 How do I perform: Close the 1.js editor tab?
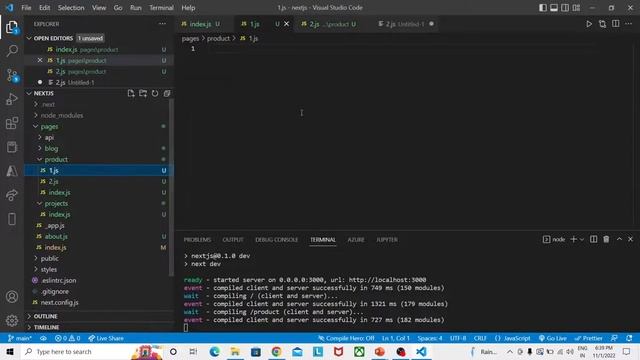tap(287, 24)
